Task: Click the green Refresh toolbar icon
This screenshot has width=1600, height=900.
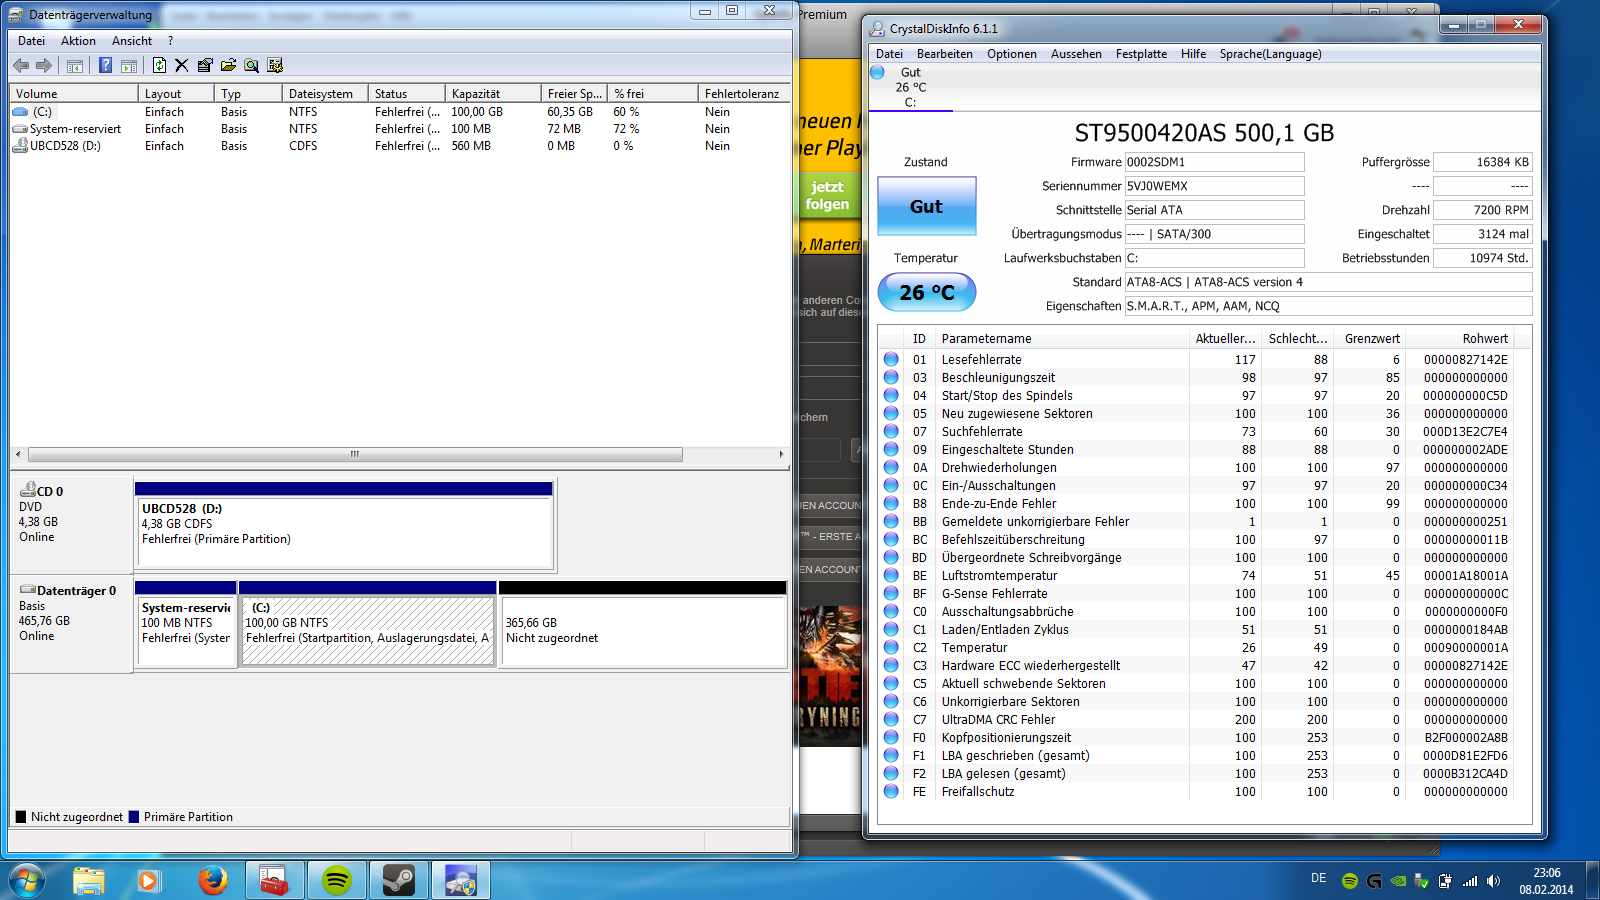Action: (x=159, y=65)
